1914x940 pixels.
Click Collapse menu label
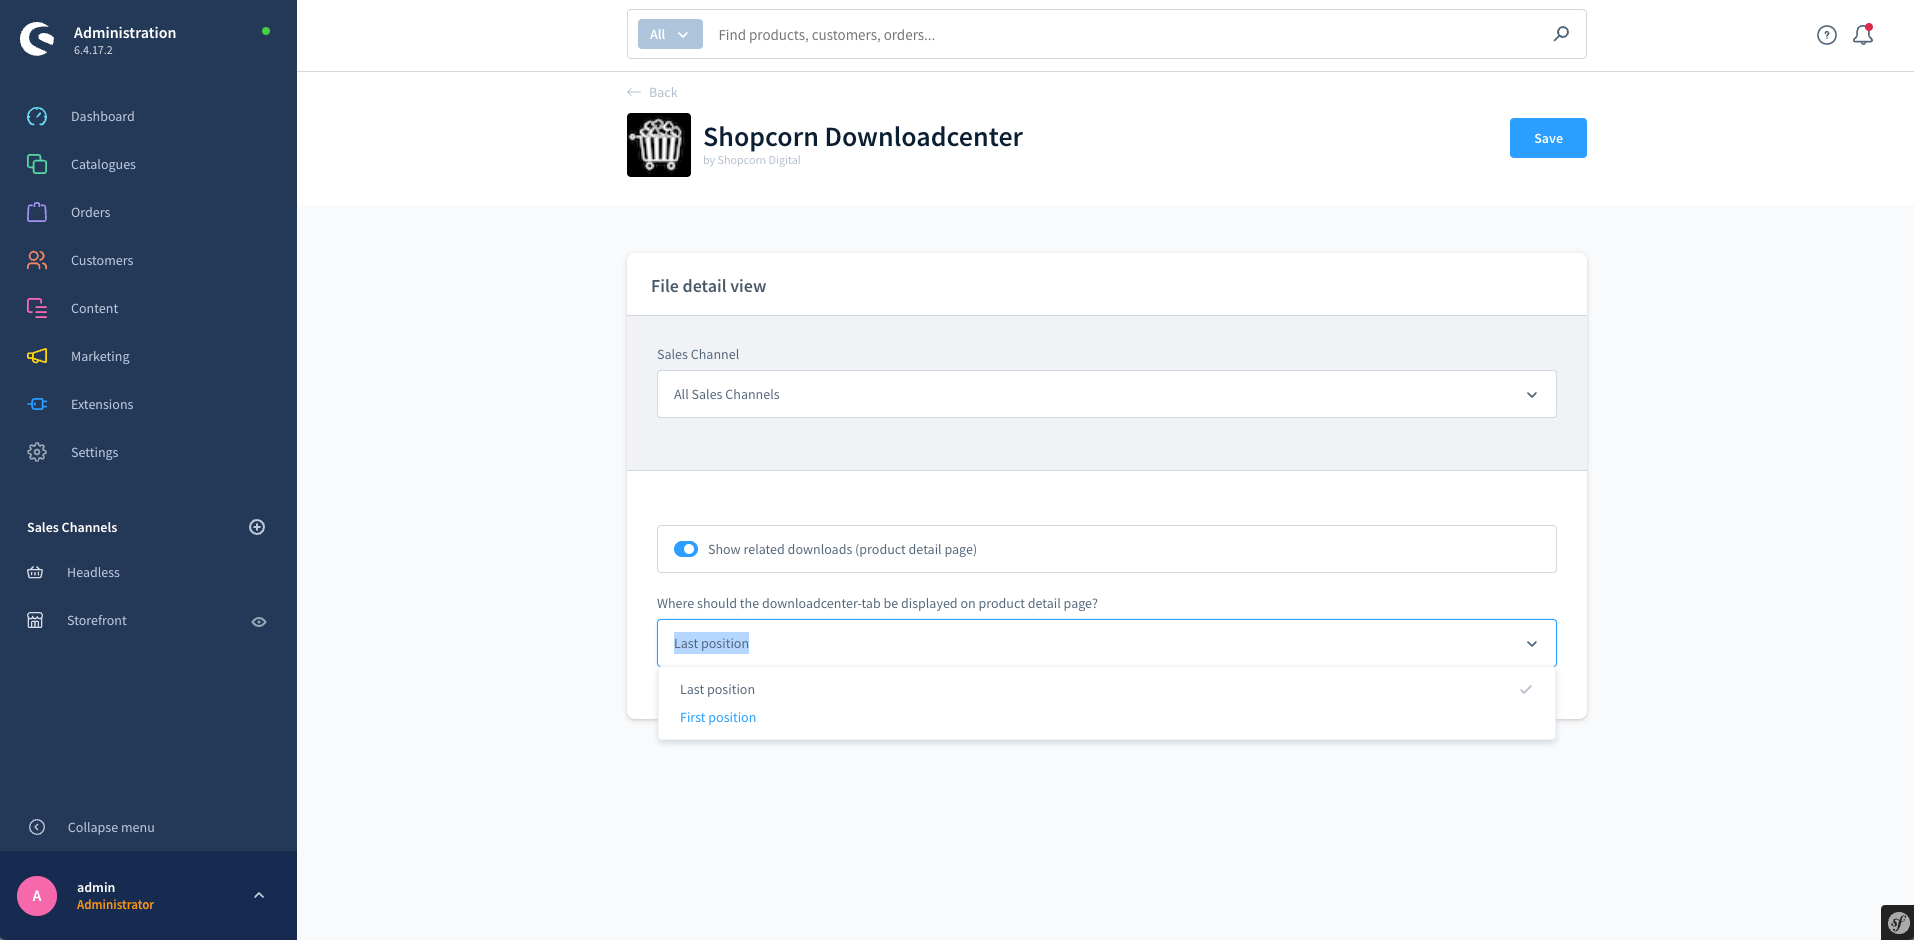coord(111,827)
